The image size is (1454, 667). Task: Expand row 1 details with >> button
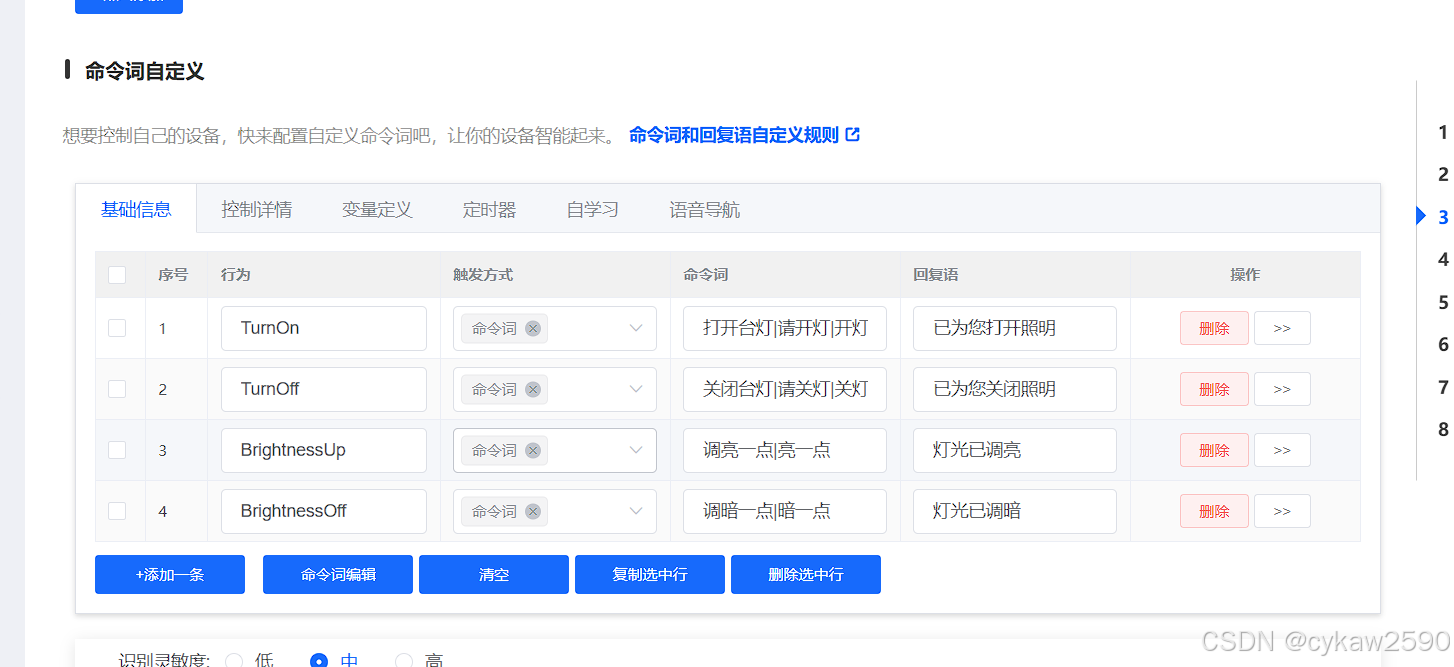coord(1282,328)
